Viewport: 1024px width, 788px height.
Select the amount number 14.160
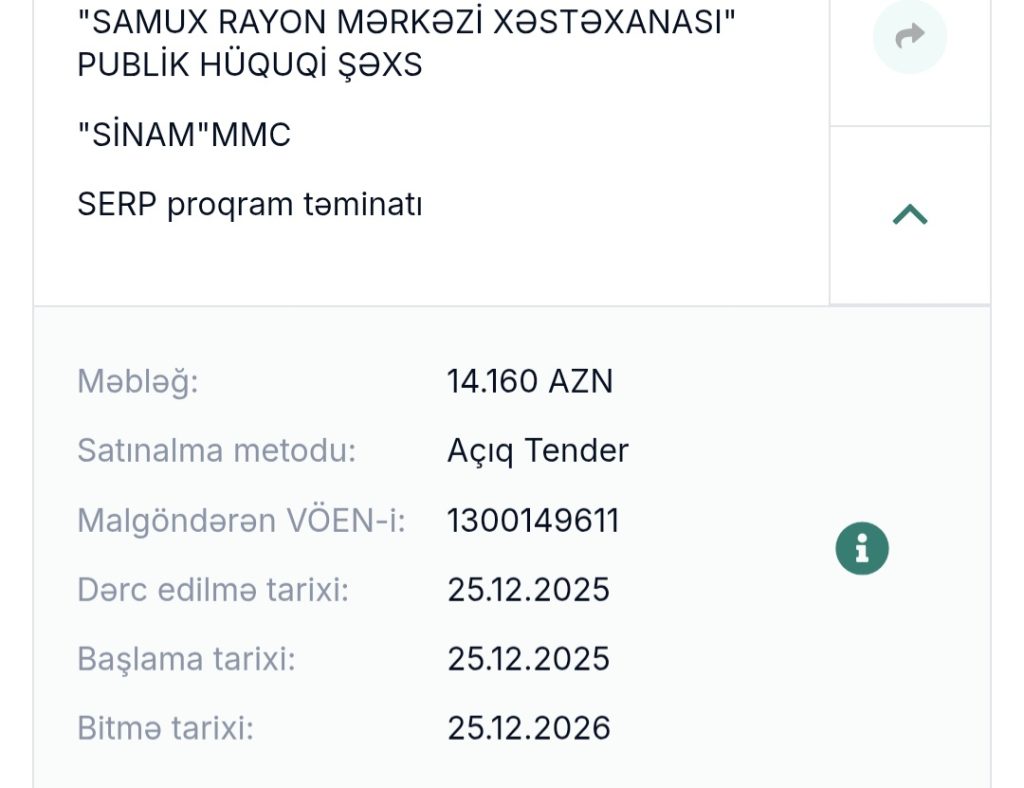click(x=490, y=381)
